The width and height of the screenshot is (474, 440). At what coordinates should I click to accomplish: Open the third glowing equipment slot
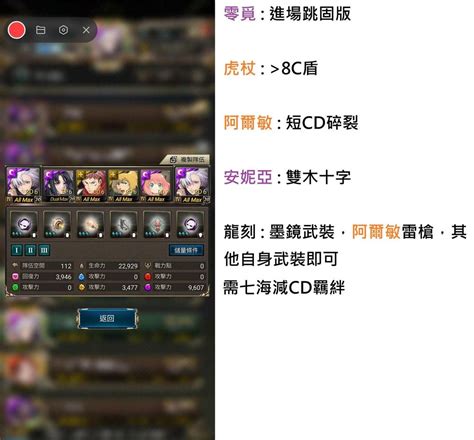click(x=90, y=224)
